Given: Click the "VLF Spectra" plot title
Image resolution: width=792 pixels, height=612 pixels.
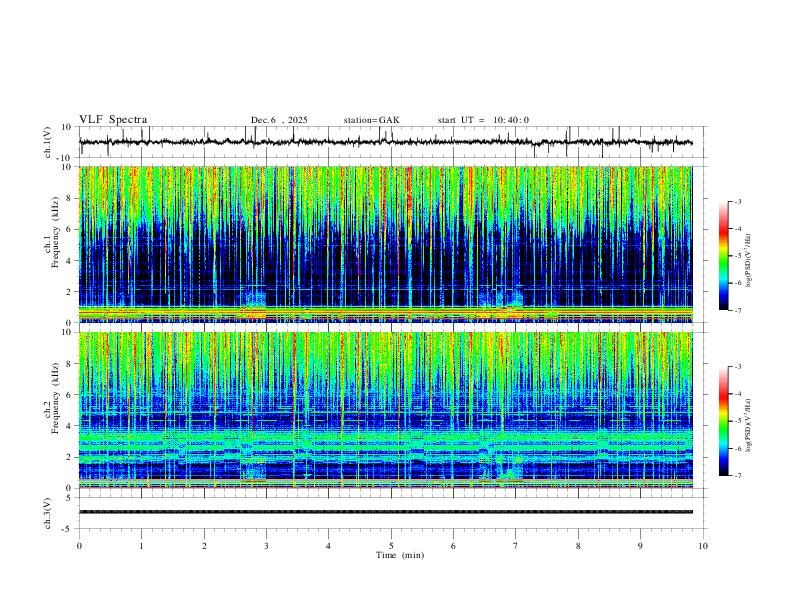Looking at the screenshot, I should tap(113, 120).
